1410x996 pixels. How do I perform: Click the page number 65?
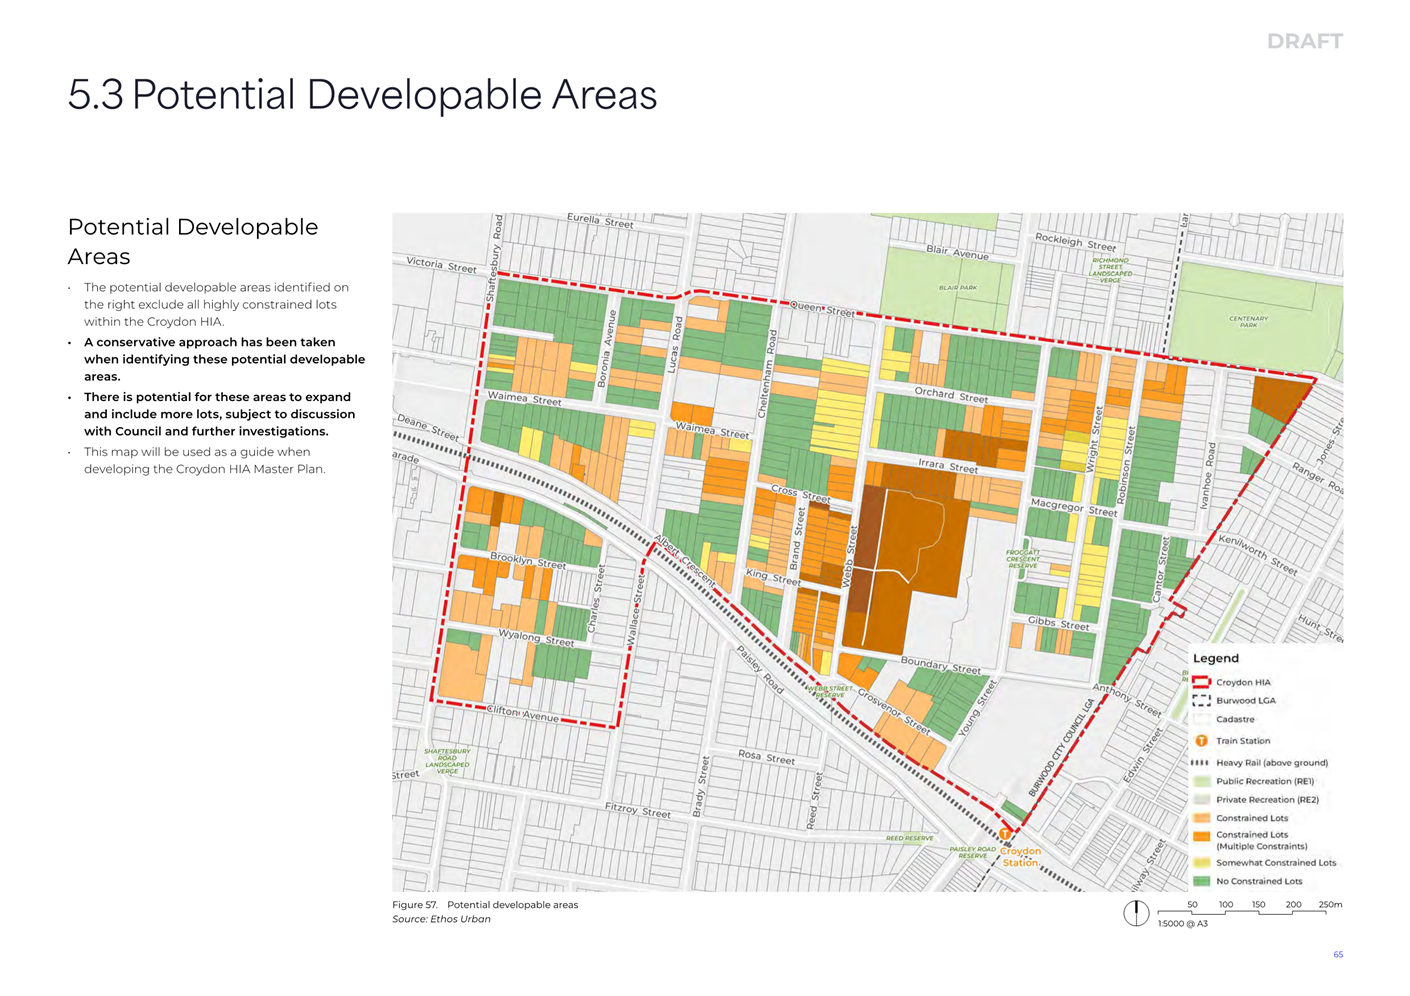(1338, 955)
